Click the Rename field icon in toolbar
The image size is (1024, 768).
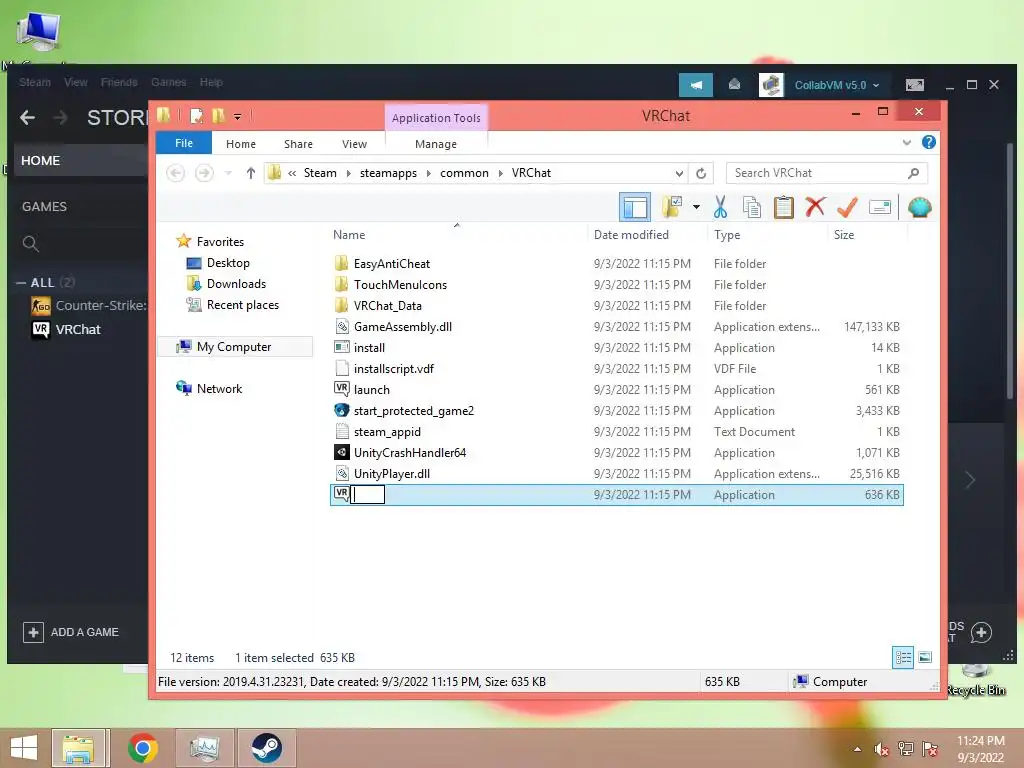(x=880, y=208)
